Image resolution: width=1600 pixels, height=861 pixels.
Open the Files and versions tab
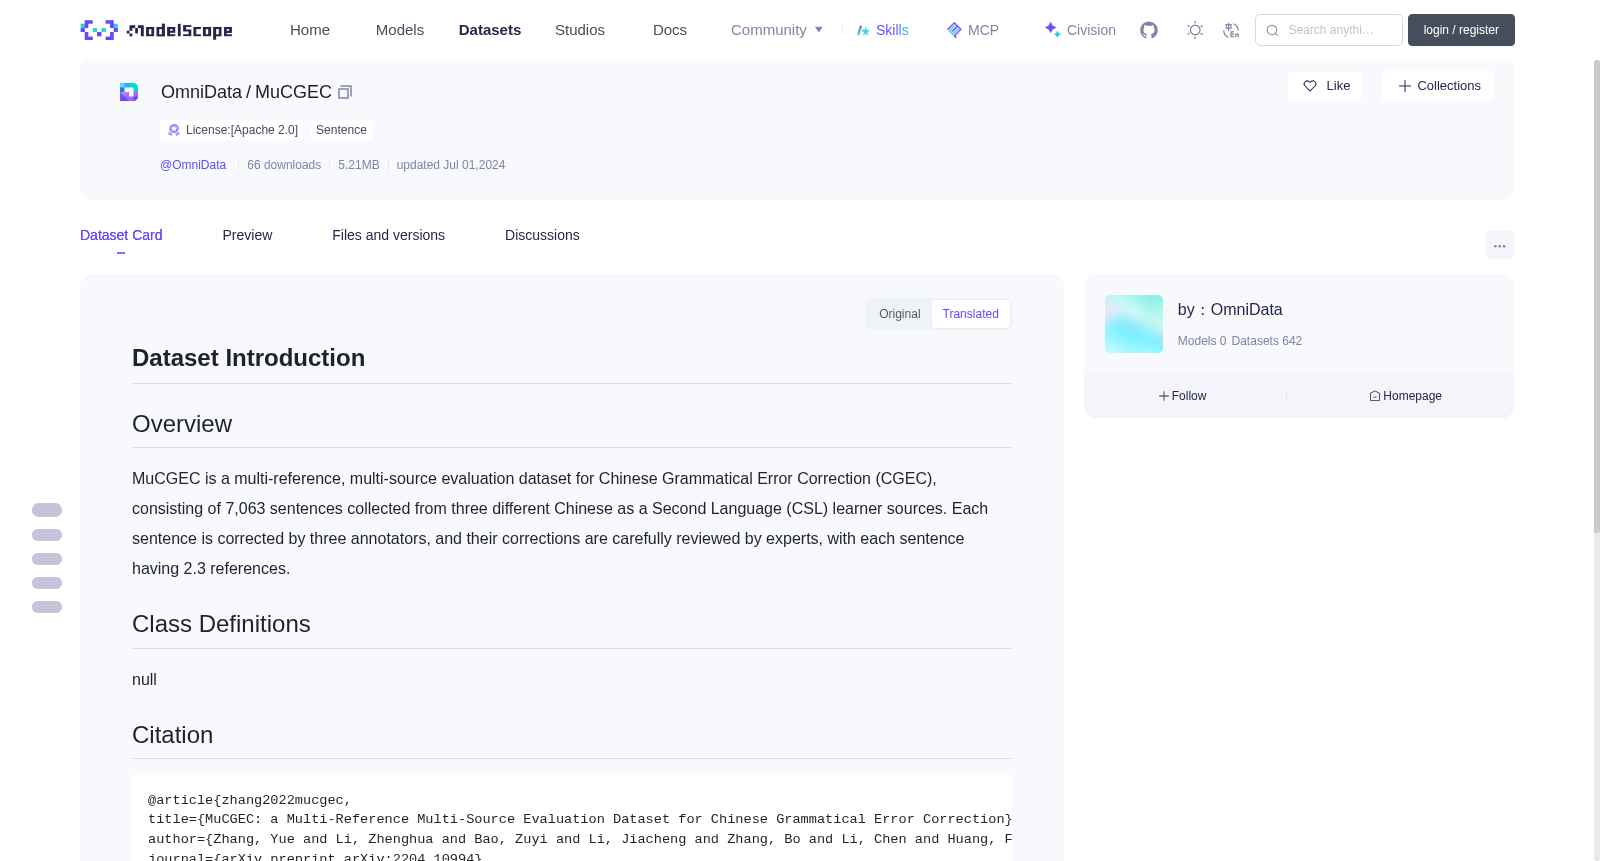[x=388, y=235]
